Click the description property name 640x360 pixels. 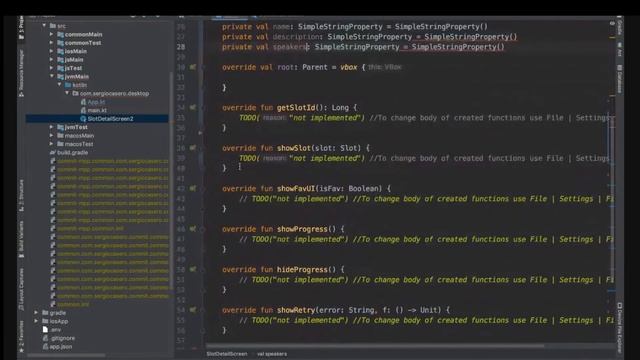tap(296, 37)
